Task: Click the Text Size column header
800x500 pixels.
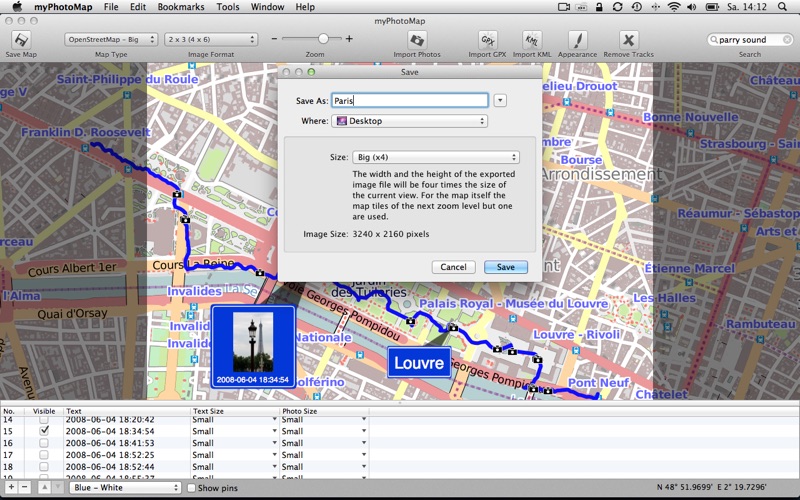Action: [x=235, y=411]
